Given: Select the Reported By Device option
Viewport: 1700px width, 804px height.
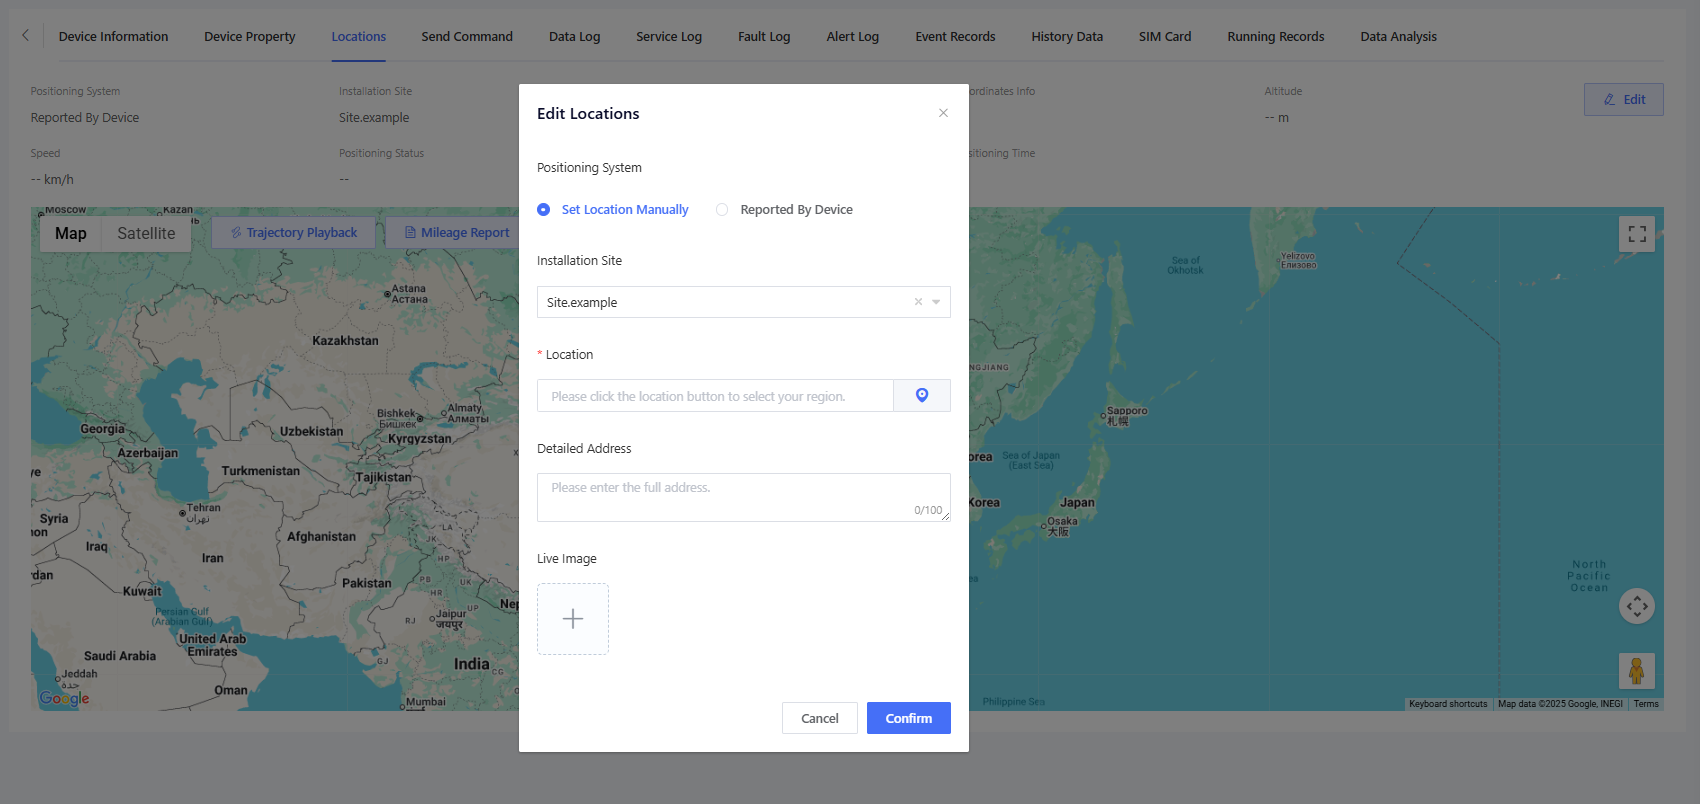Looking at the screenshot, I should [722, 210].
